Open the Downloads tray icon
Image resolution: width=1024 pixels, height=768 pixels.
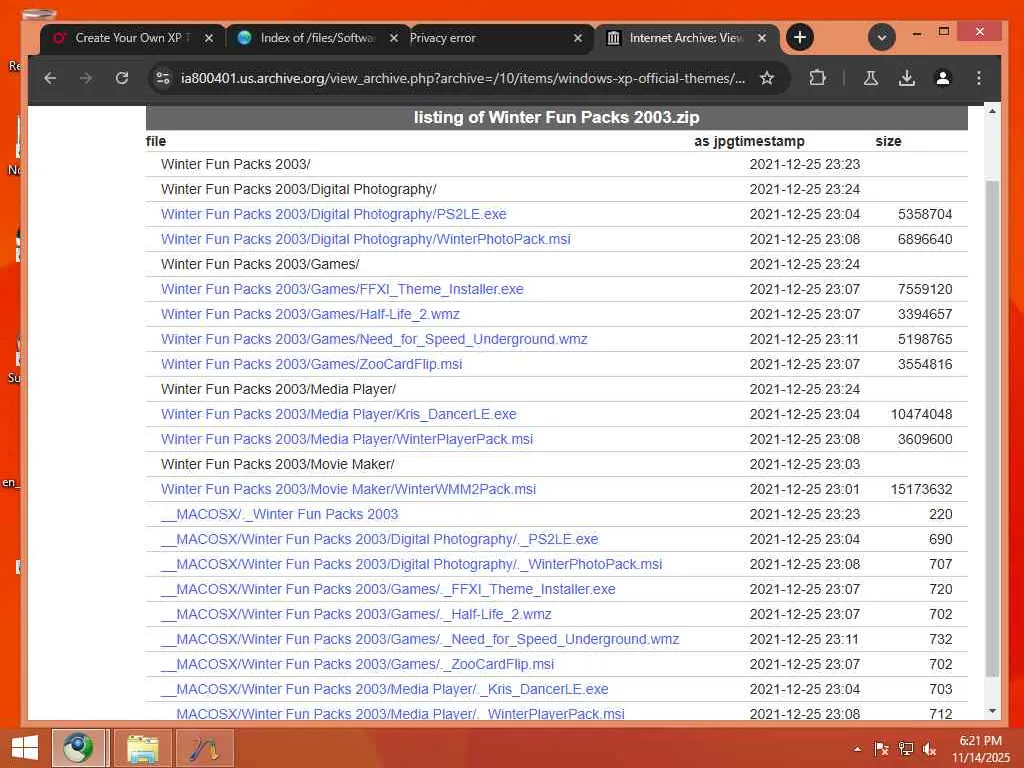[x=906, y=78]
